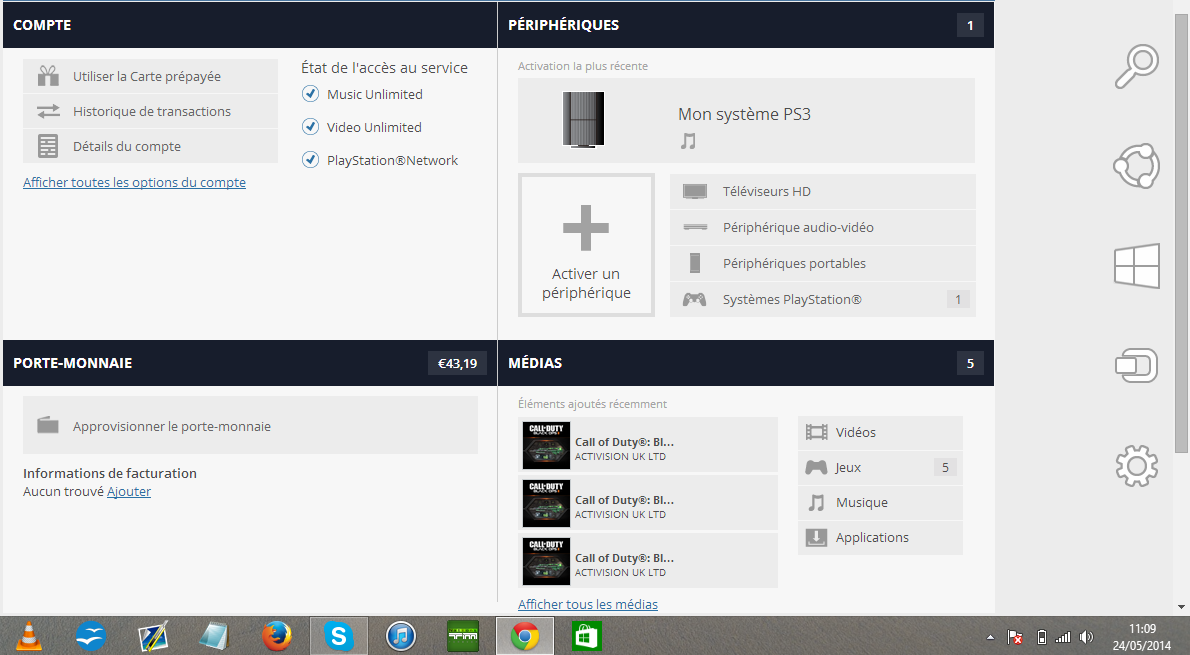Open the Windows Start charm
The height and width of the screenshot is (655, 1190).
tap(1137, 266)
